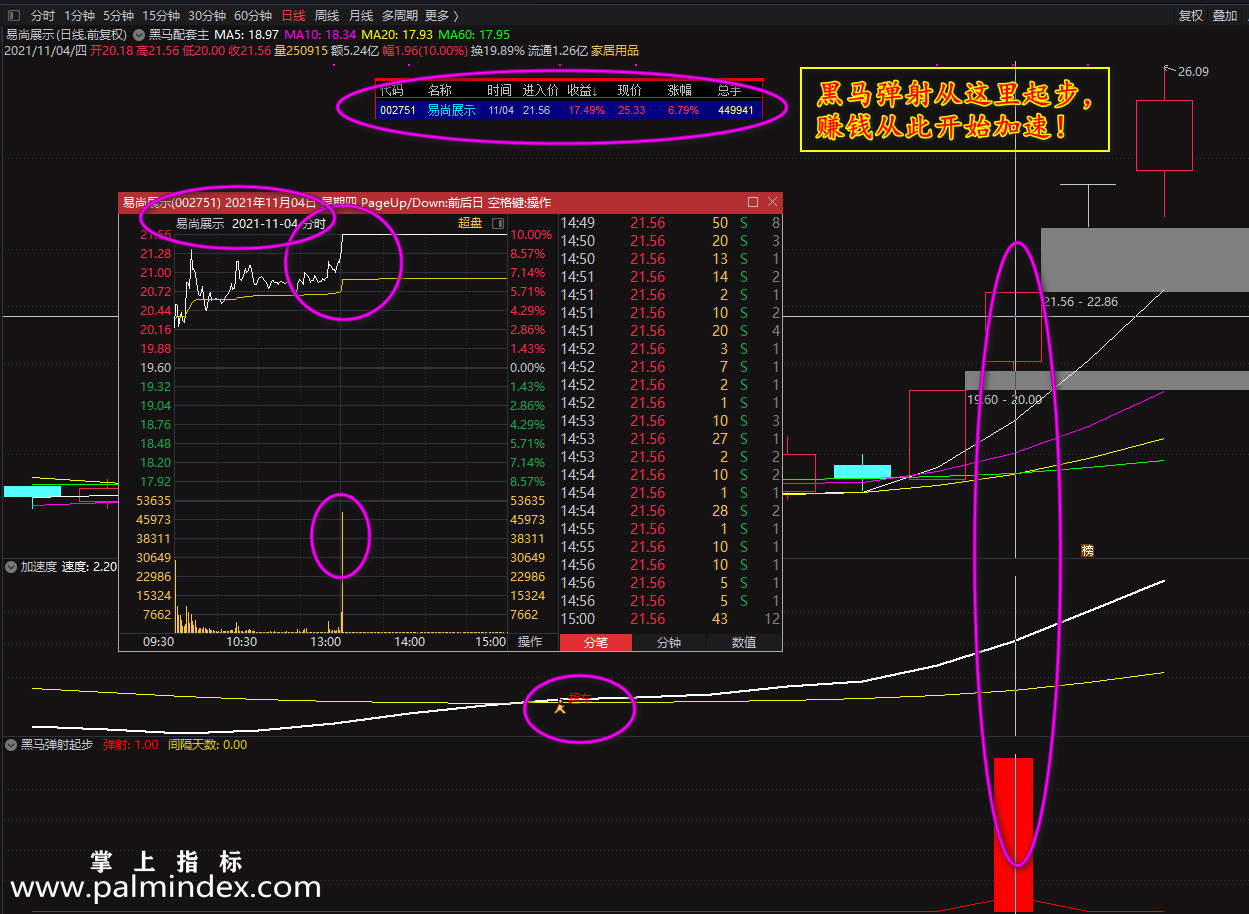Select the 5分钟 period tab

pyautogui.click(x=118, y=16)
